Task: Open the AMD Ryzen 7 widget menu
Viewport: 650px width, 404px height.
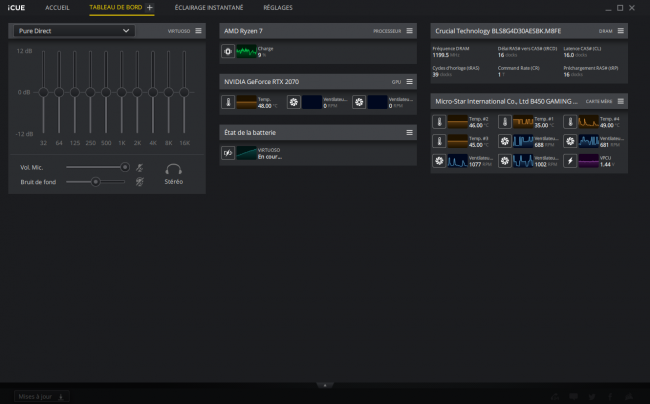Action: [409, 31]
